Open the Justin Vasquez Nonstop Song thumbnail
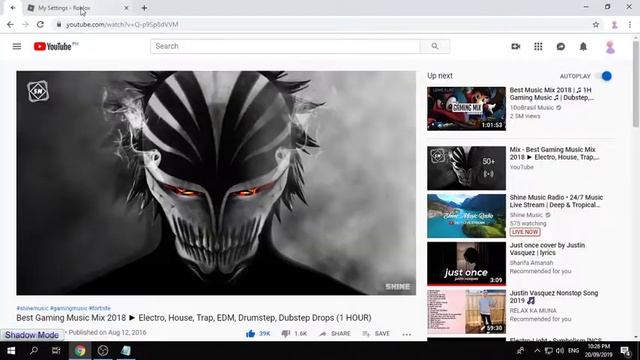The width and height of the screenshot is (640, 360). tap(466, 311)
